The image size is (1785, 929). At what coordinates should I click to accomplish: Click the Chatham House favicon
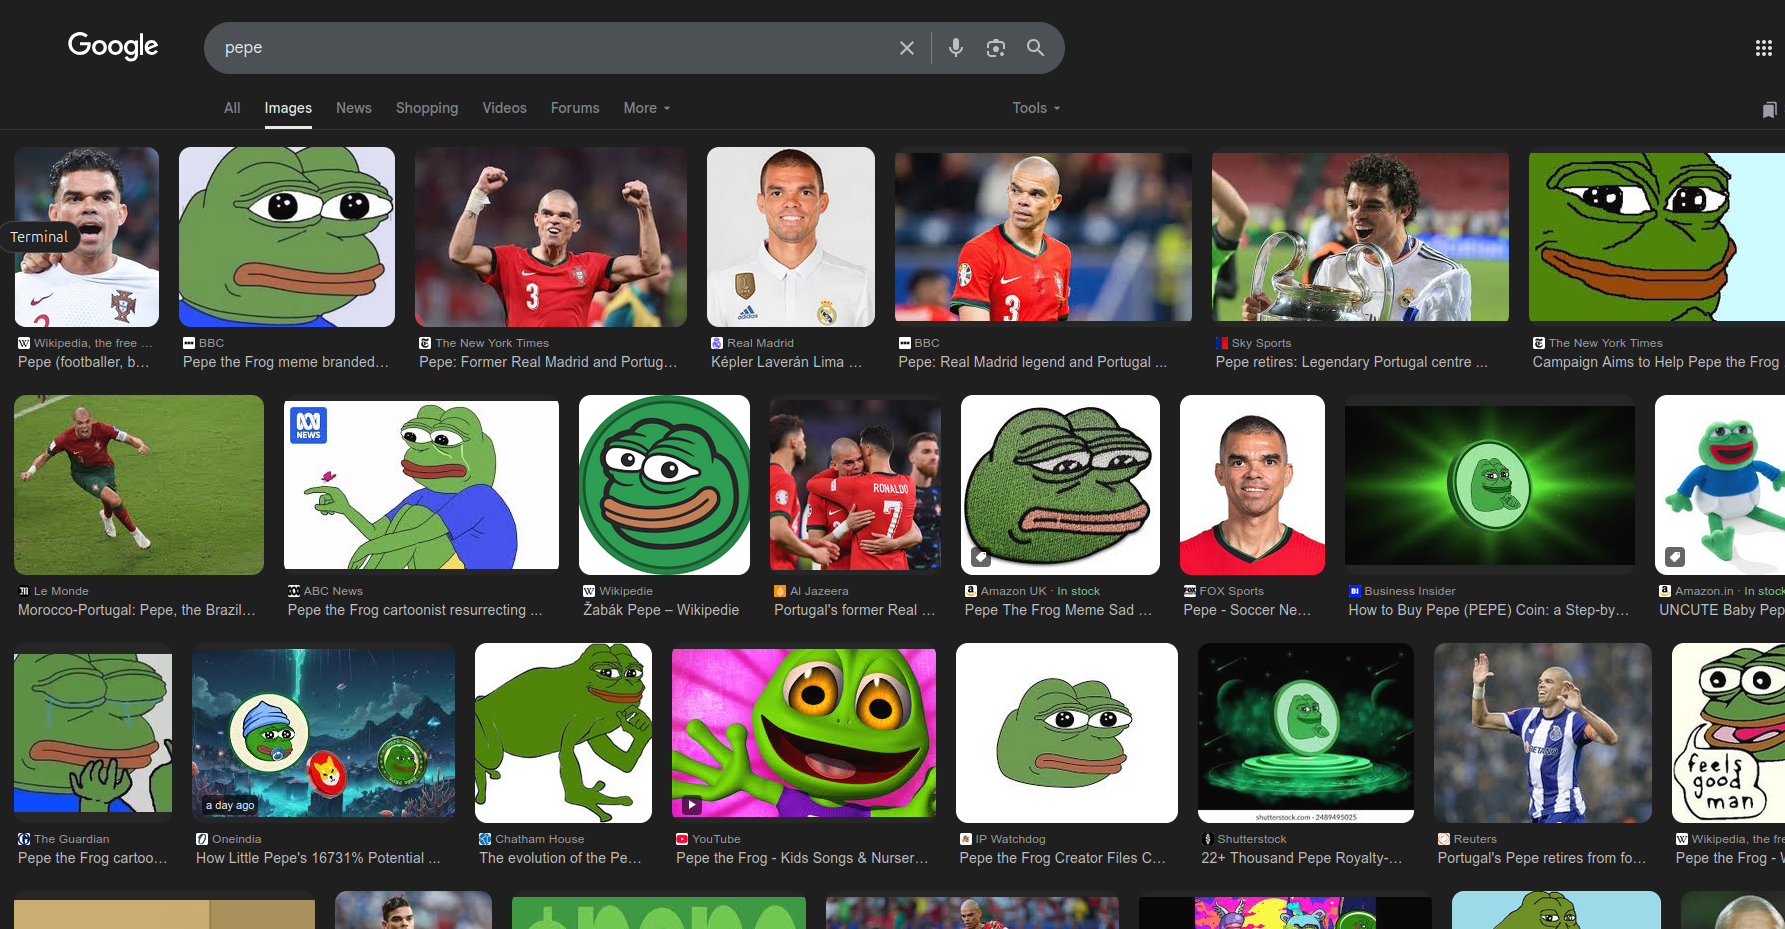(x=485, y=839)
